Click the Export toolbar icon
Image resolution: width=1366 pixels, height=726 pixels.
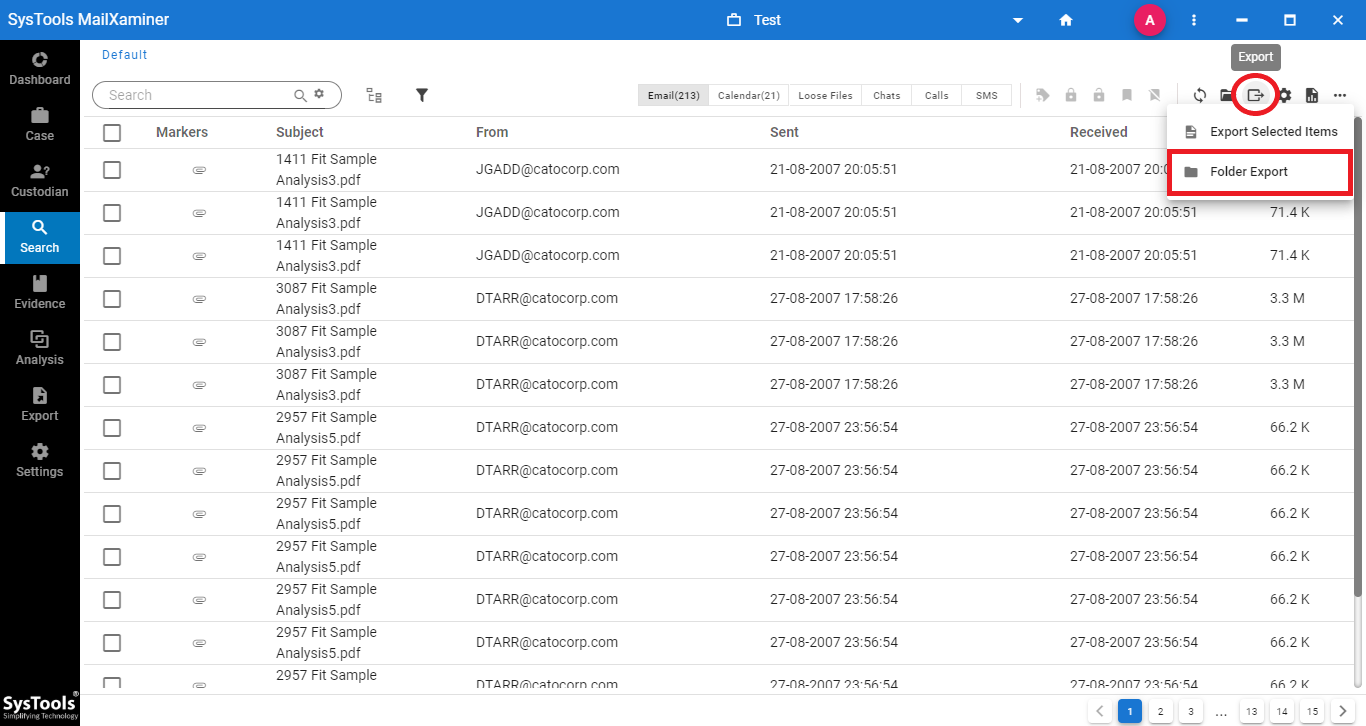[1256, 95]
